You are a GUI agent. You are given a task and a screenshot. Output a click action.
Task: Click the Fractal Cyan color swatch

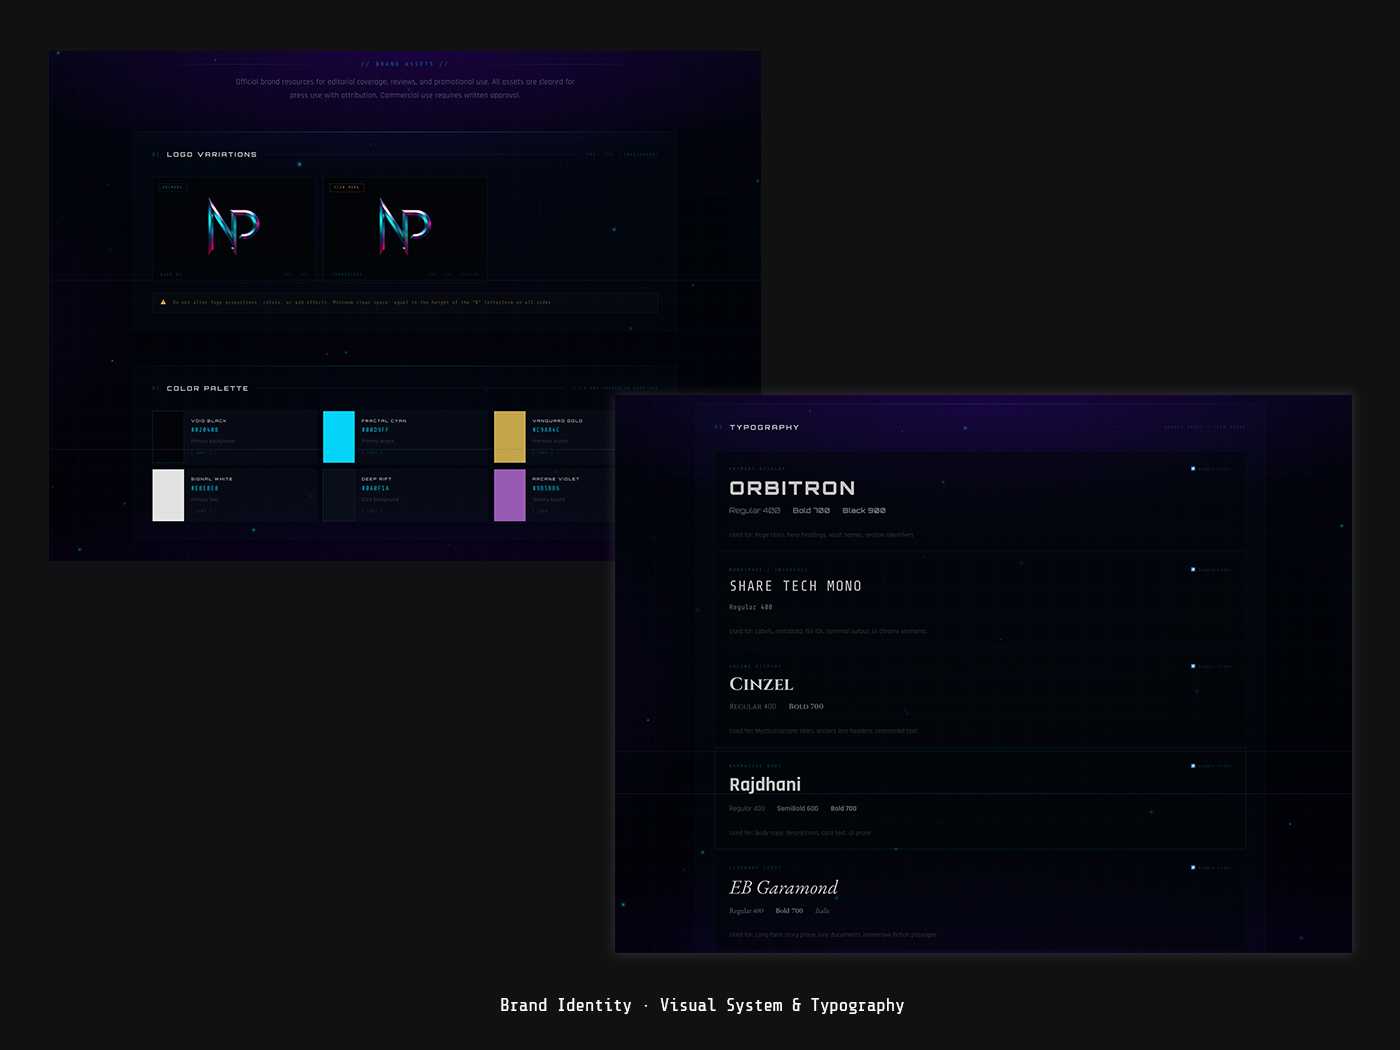(x=339, y=437)
